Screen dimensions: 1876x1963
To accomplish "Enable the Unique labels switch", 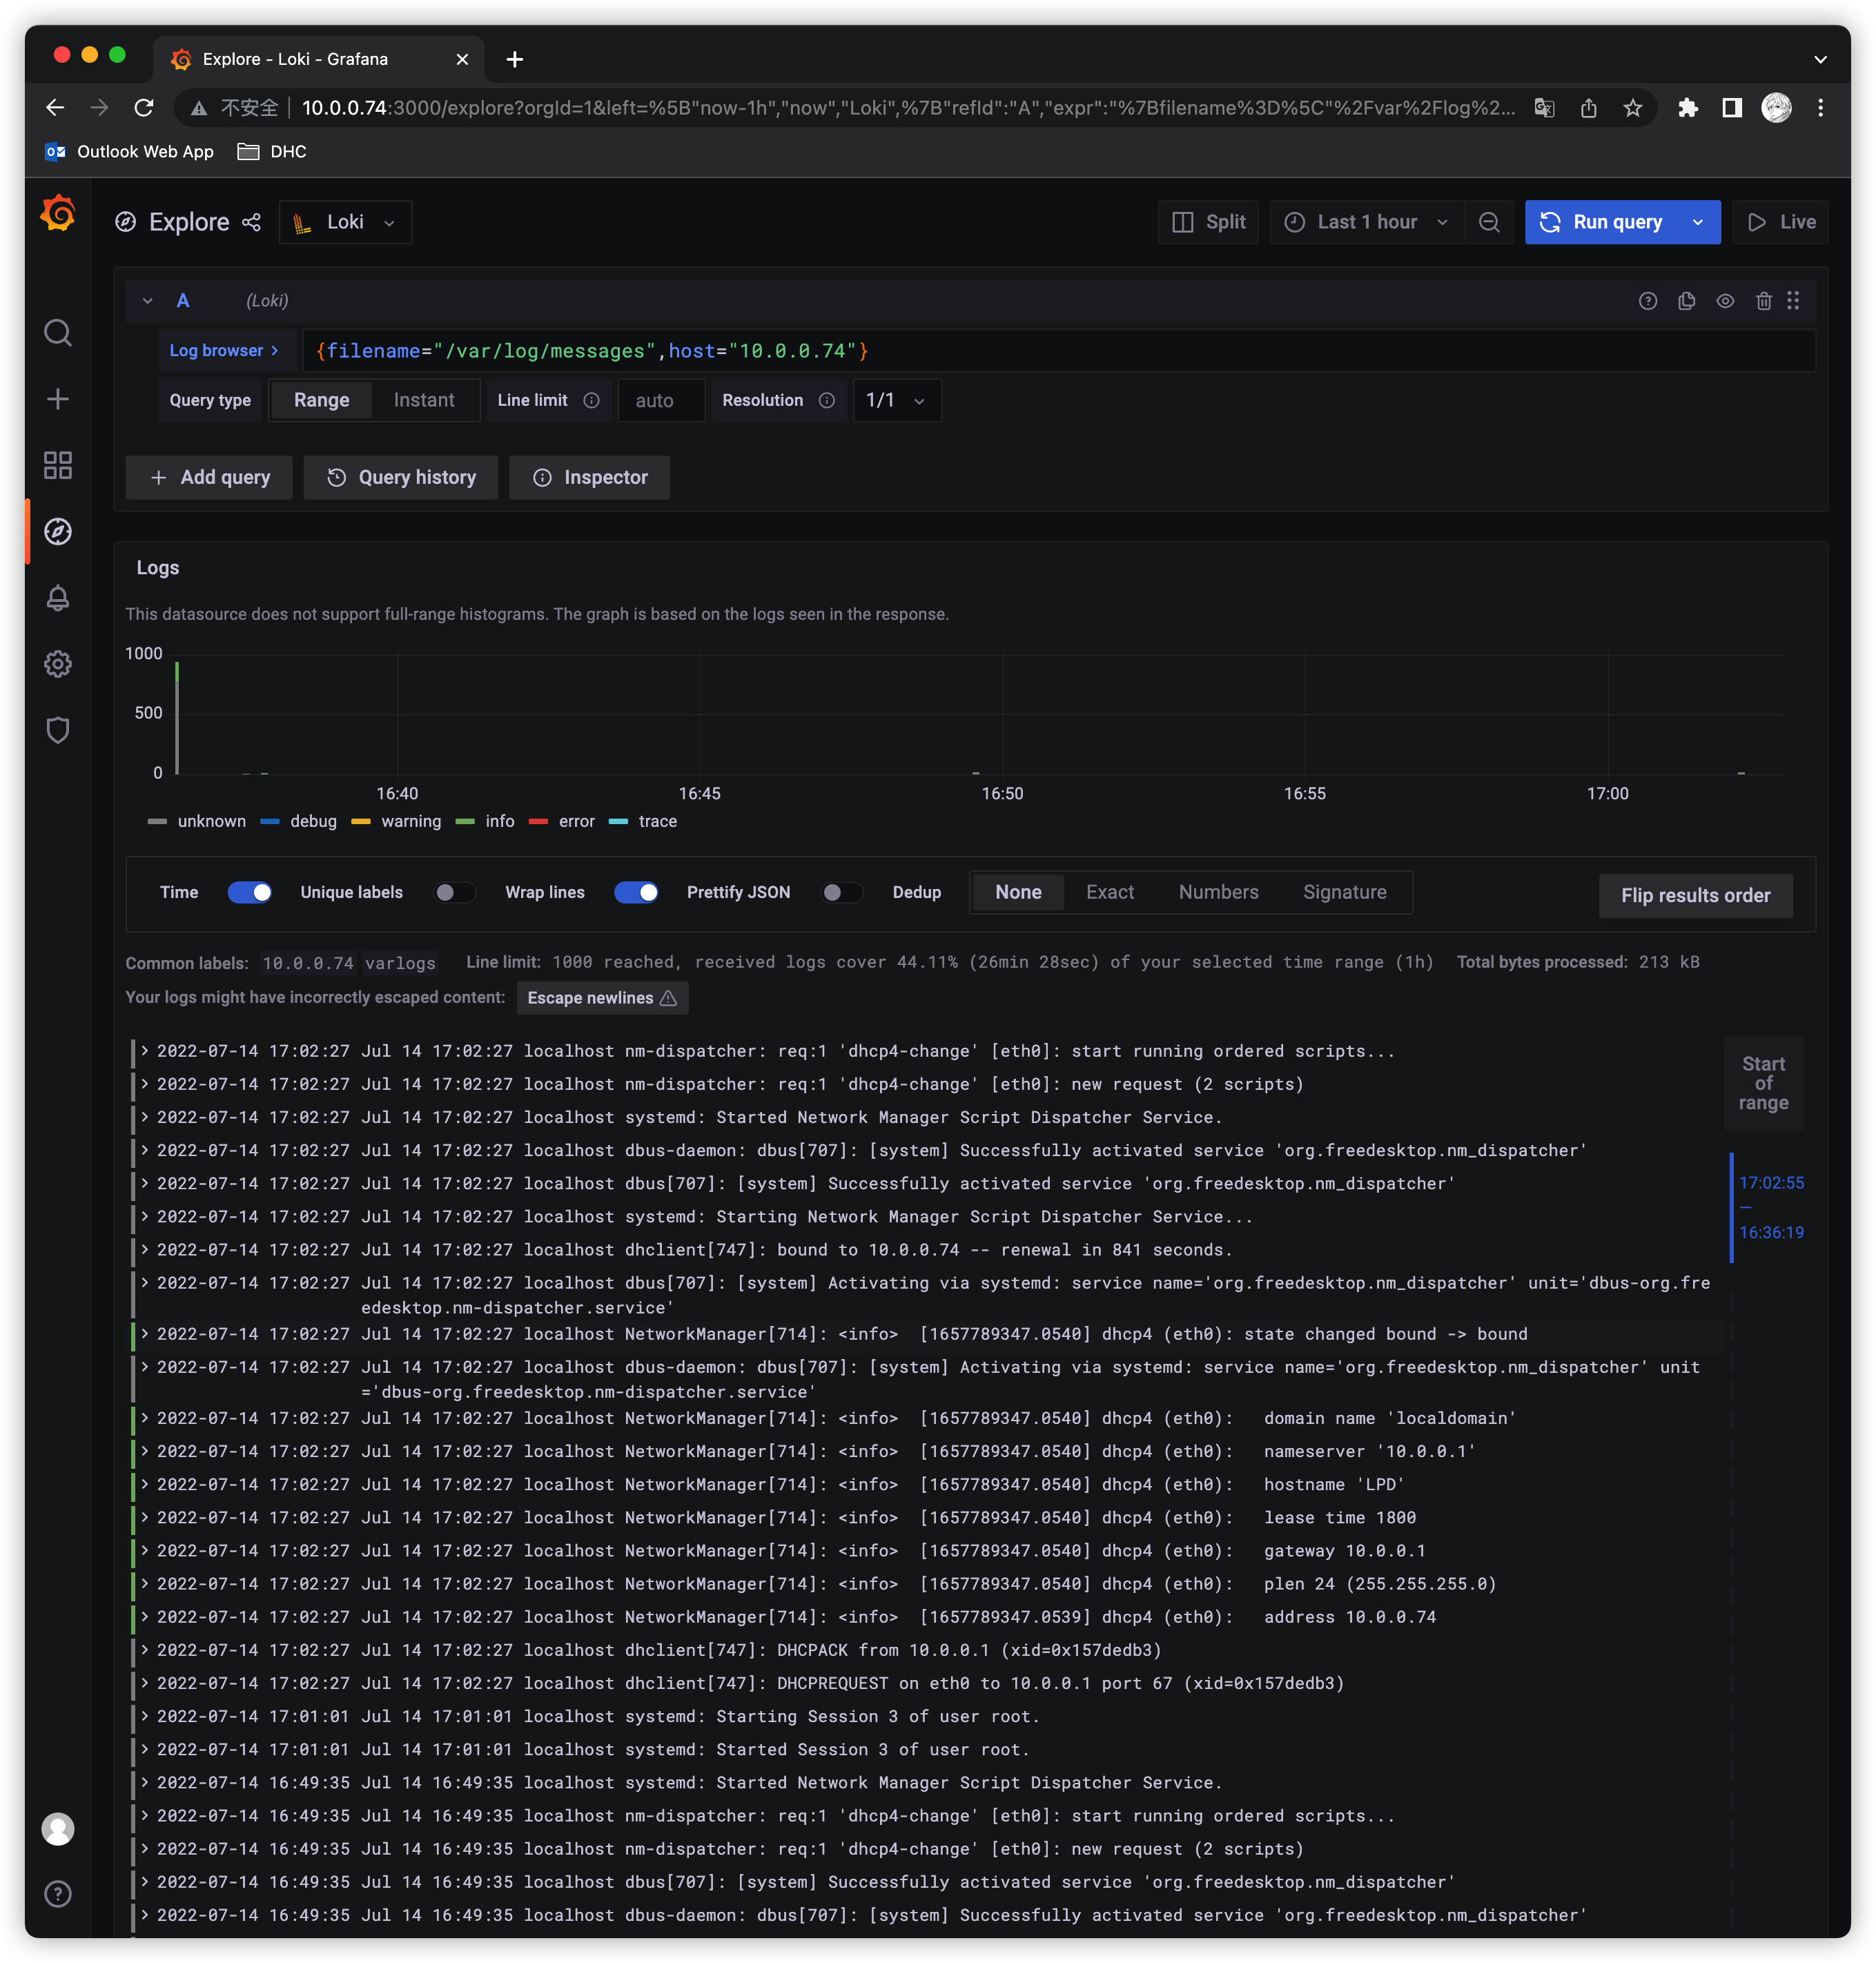I will pos(454,892).
